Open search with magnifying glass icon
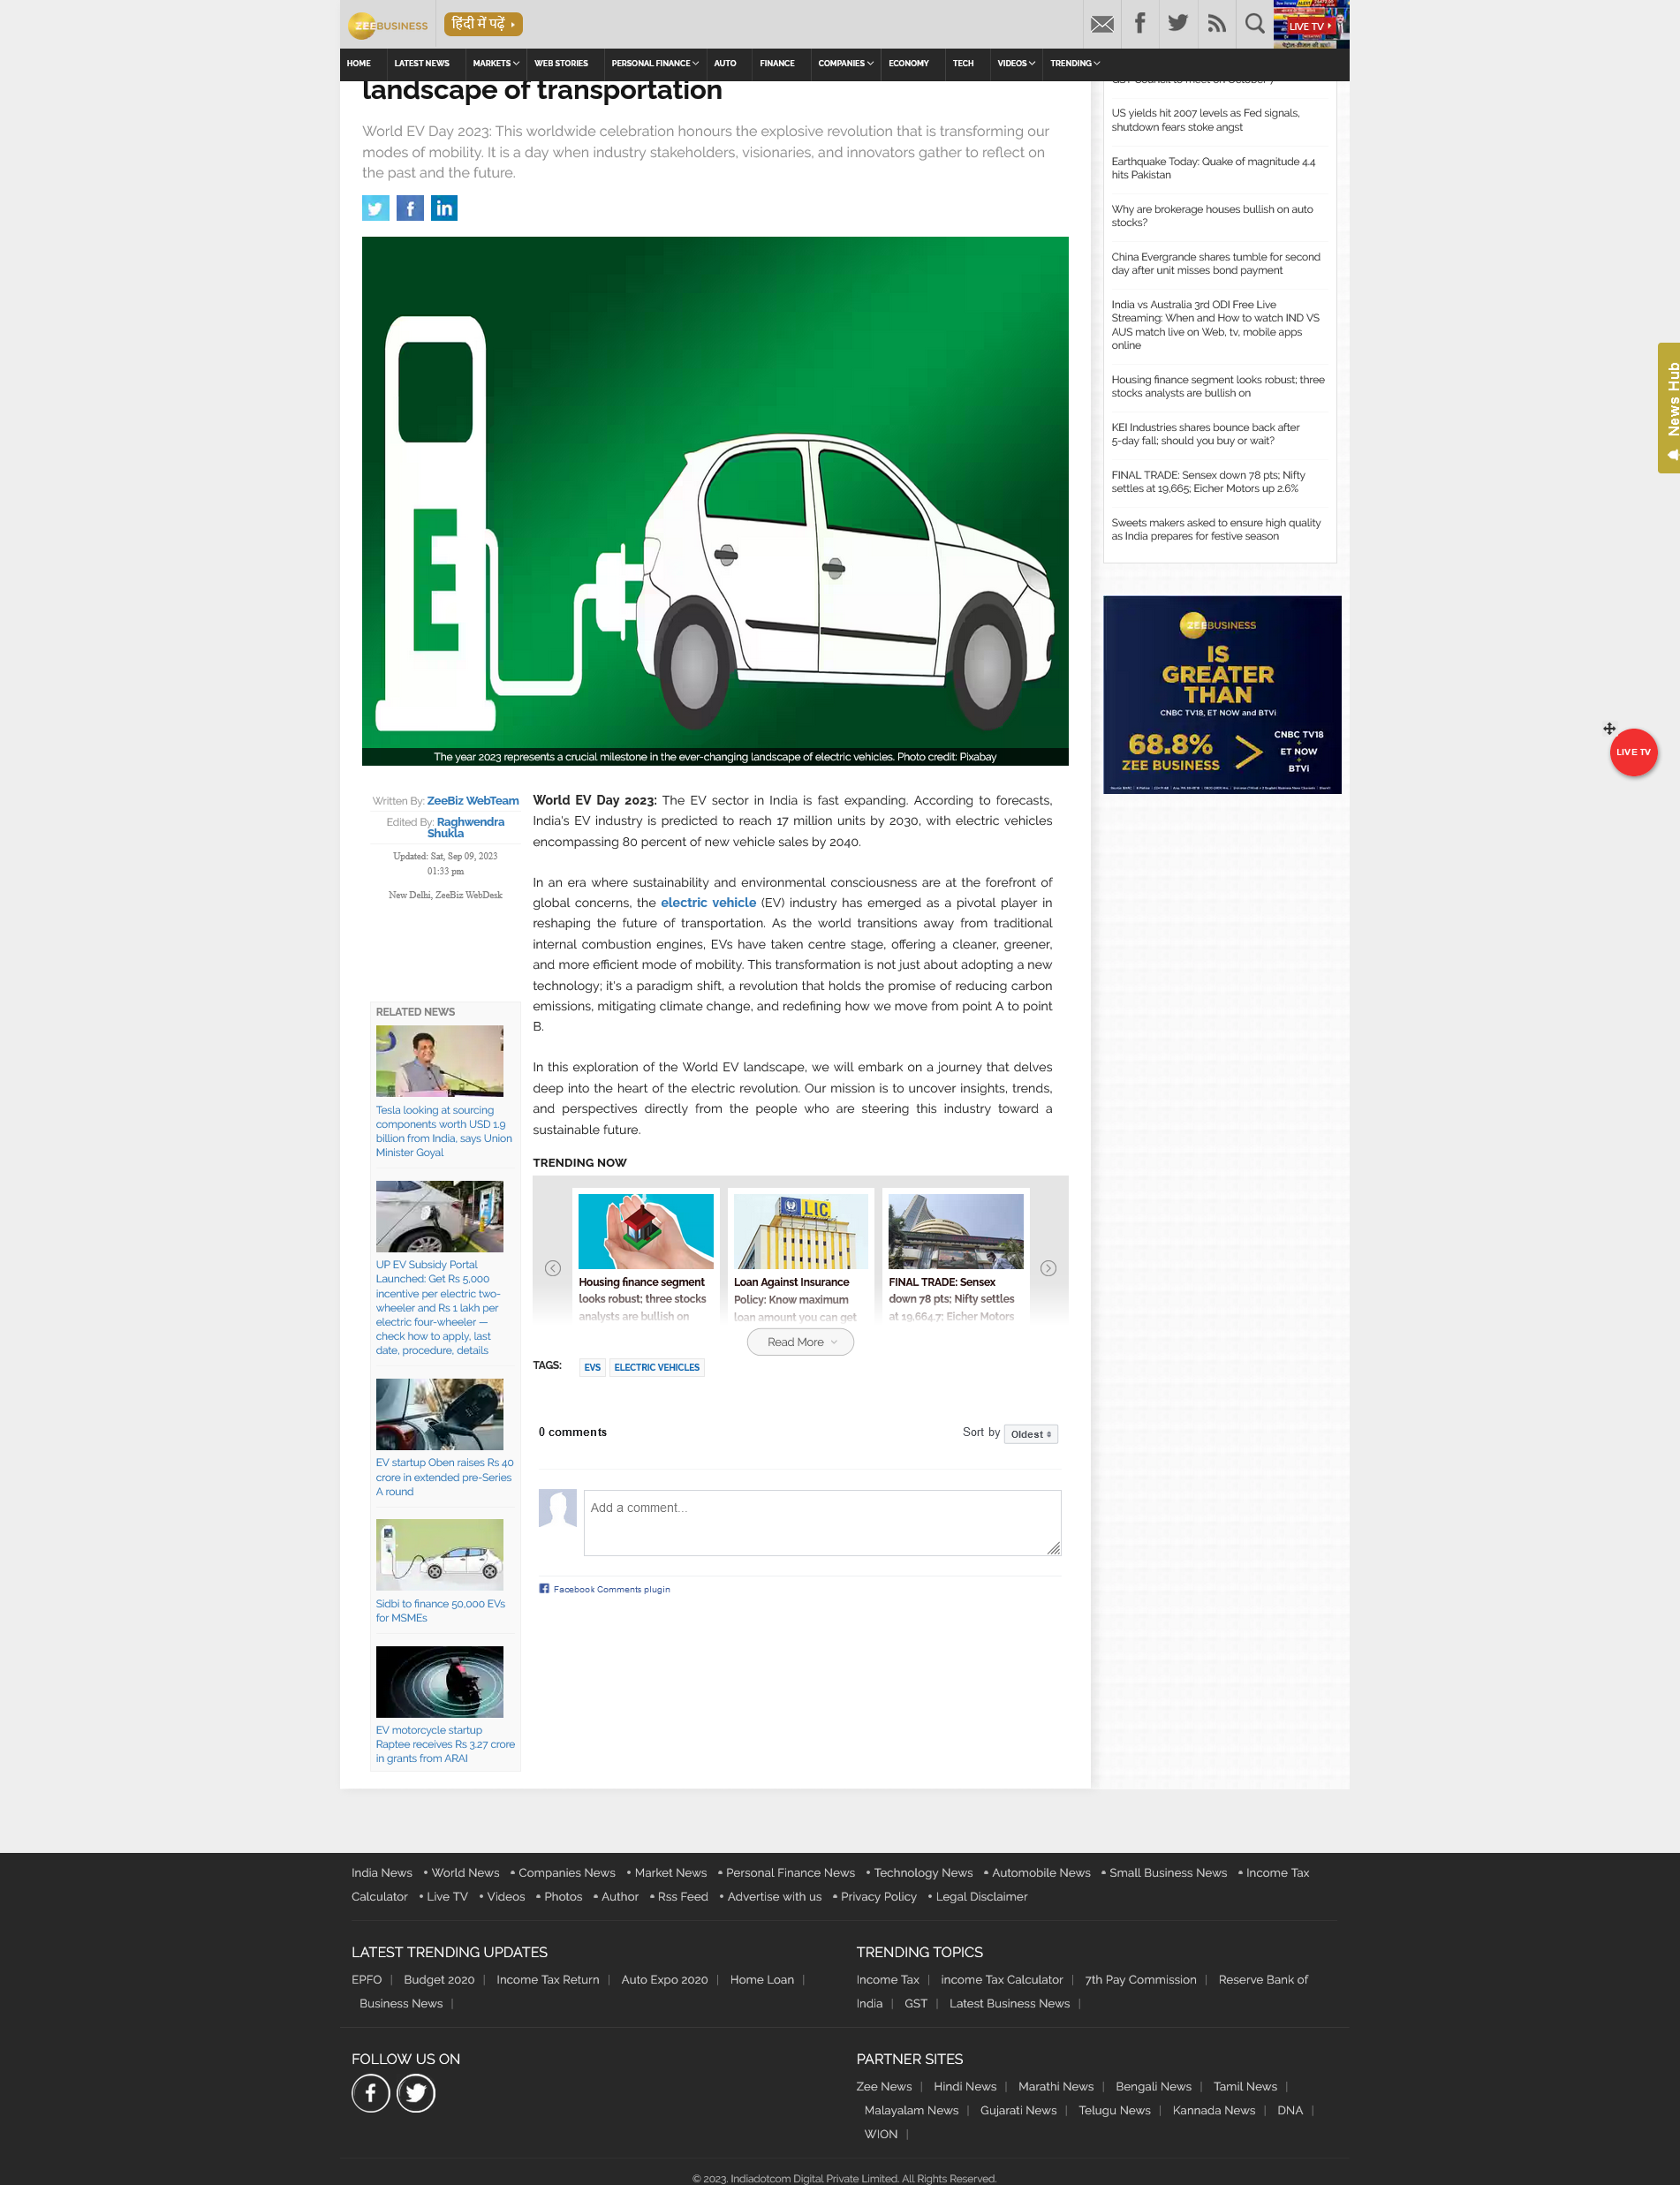 click(1254, 24)
